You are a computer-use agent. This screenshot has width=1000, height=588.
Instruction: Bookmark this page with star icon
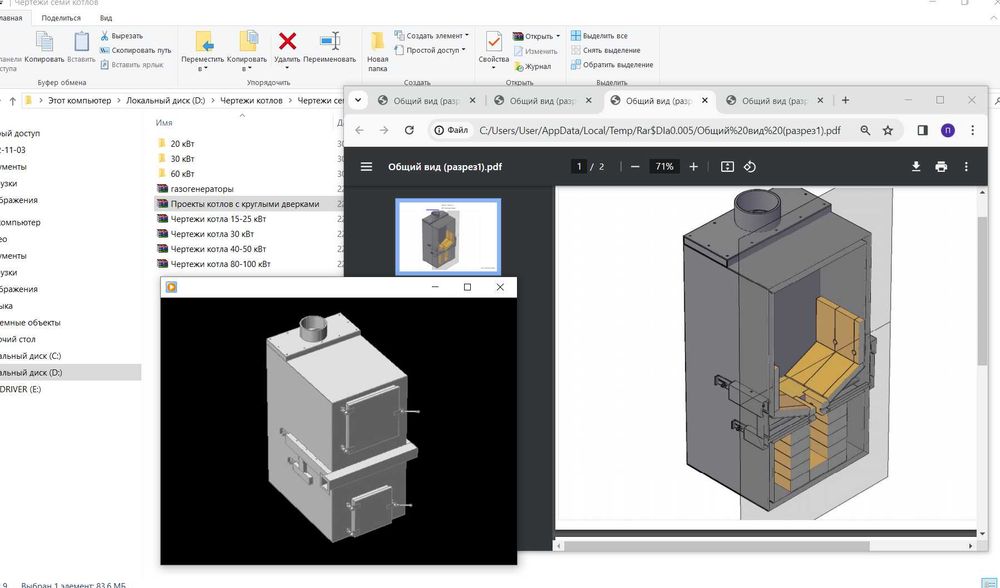coord(889,130)
